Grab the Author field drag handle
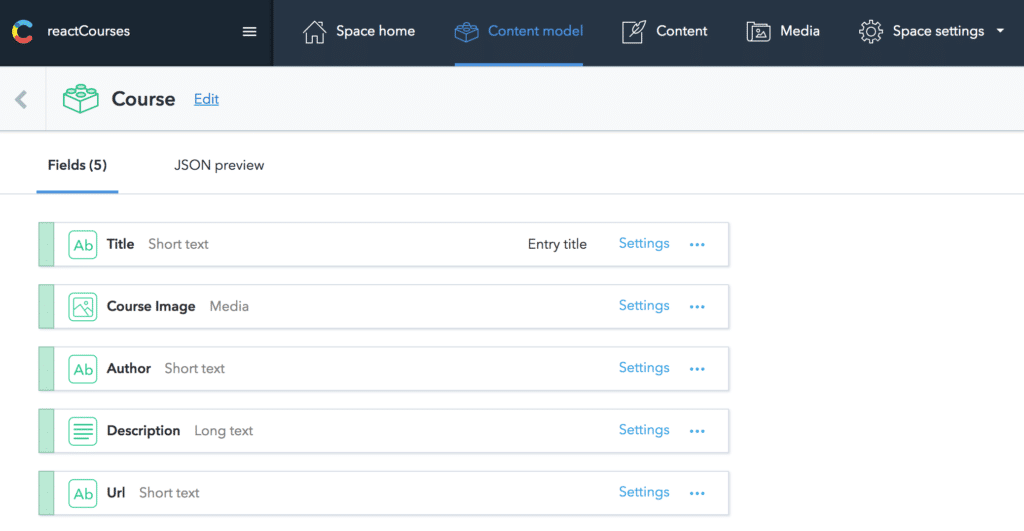The height and width of the screenshot is (531, 1024). click(46, 368)
